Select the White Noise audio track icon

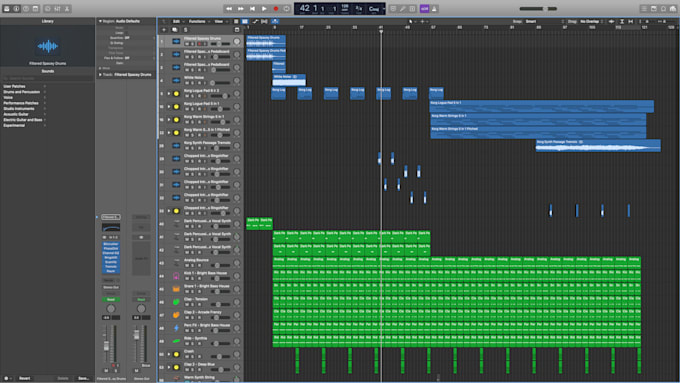click(x=176, y=81)
